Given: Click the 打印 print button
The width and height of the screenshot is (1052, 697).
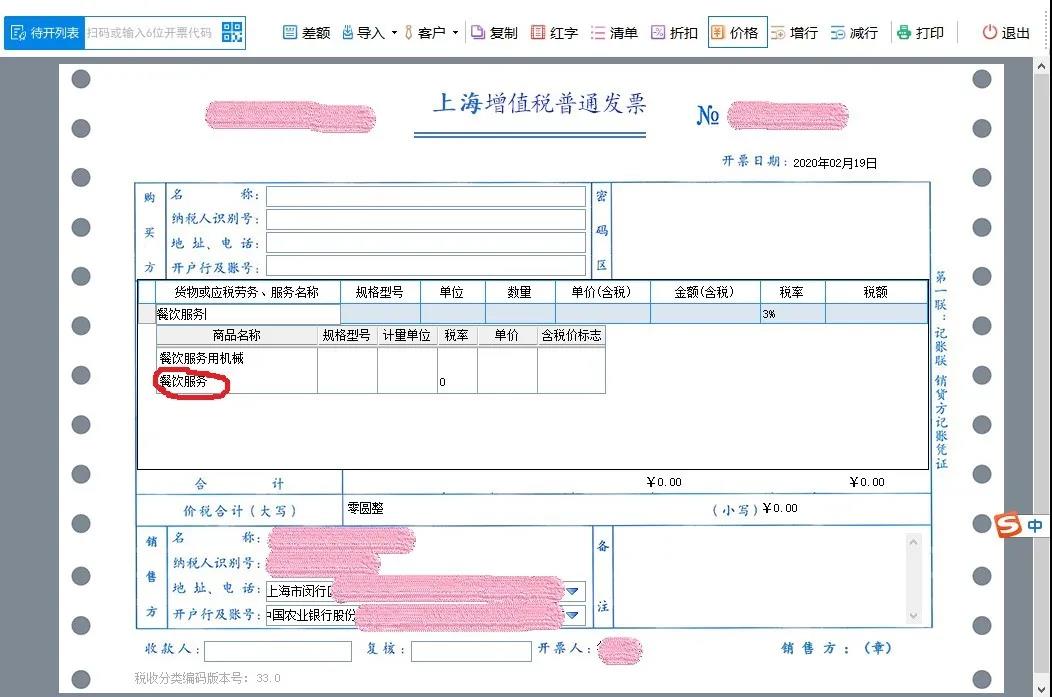Looking at the screenshot, I should pos(921,32).
